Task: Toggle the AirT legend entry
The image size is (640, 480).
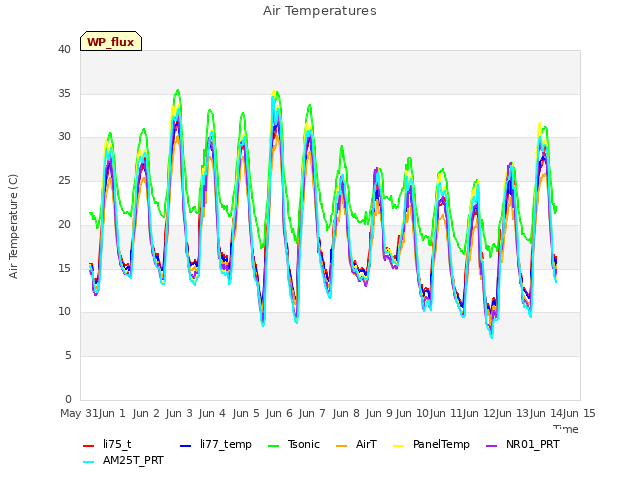Action: [356, 444]
